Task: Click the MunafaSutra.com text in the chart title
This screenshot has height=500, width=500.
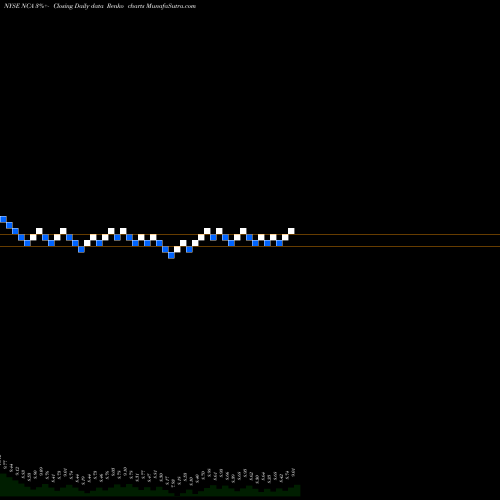Action: point(171,6)
